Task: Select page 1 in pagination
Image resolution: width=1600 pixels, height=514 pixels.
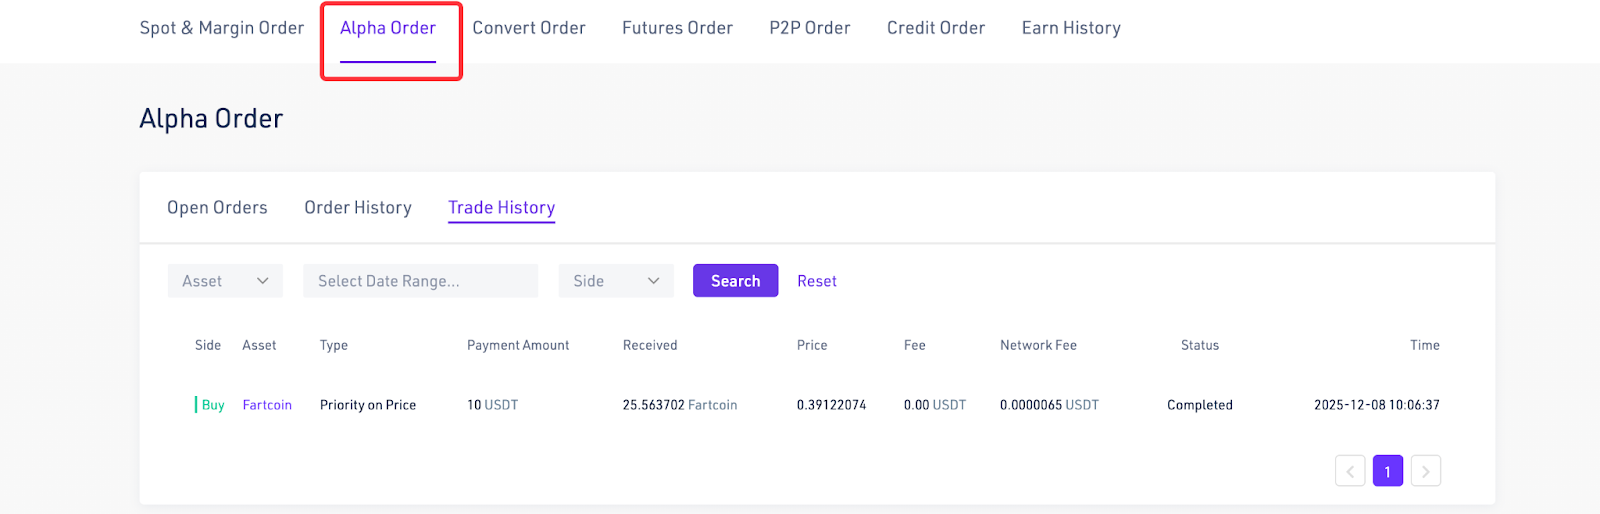Action: coord(1387,471)
